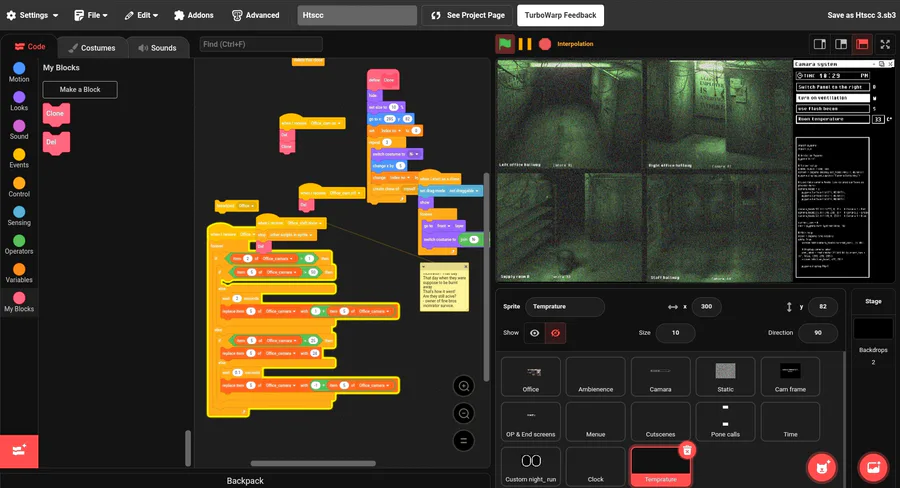This screenshot has height=488, width=900.
Task: Switch to large stage layout
Action: click(841, 44)
